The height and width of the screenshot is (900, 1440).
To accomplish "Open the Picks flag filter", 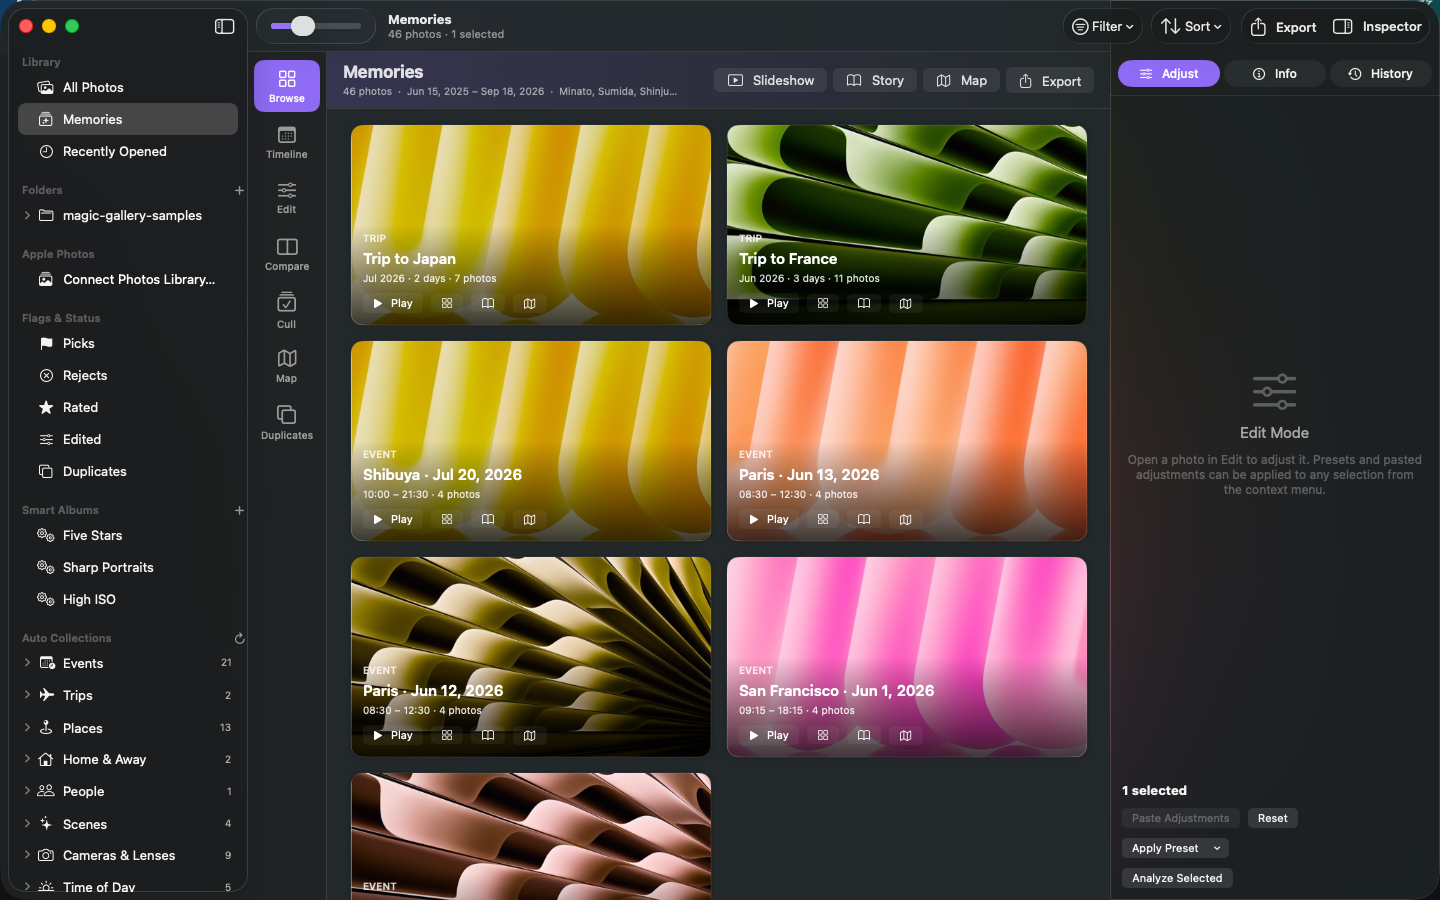I will click(x=128, y=343).
